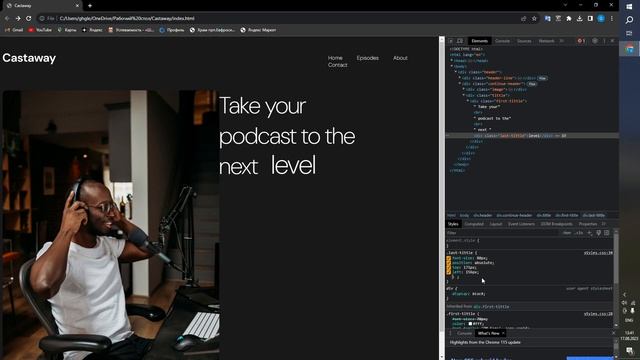This screenshot has height=360, width=640.
Task: Click the About navigation link
Action: (x=400, y=58)
